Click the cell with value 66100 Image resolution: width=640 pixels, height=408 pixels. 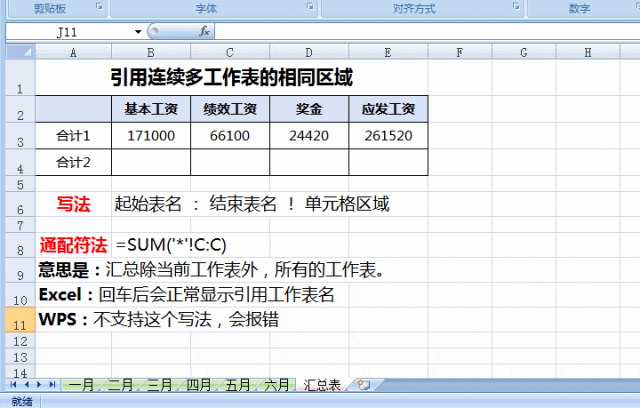coord(230,136)
